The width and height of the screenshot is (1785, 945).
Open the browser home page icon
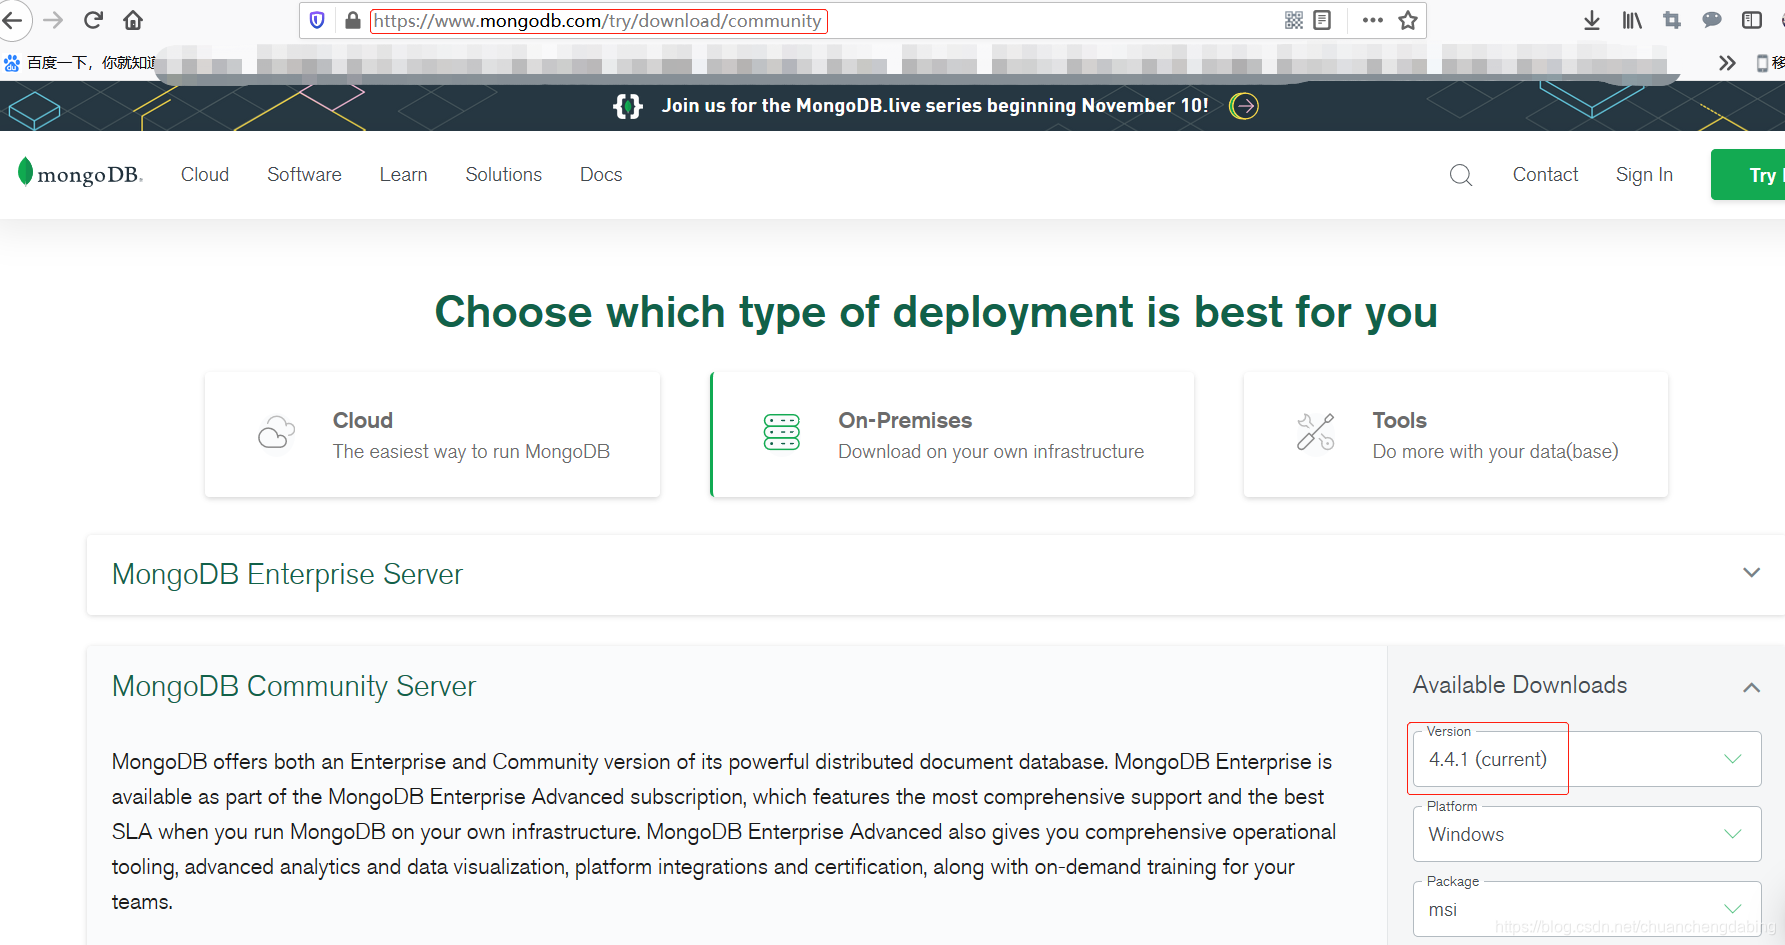(133, 20)
